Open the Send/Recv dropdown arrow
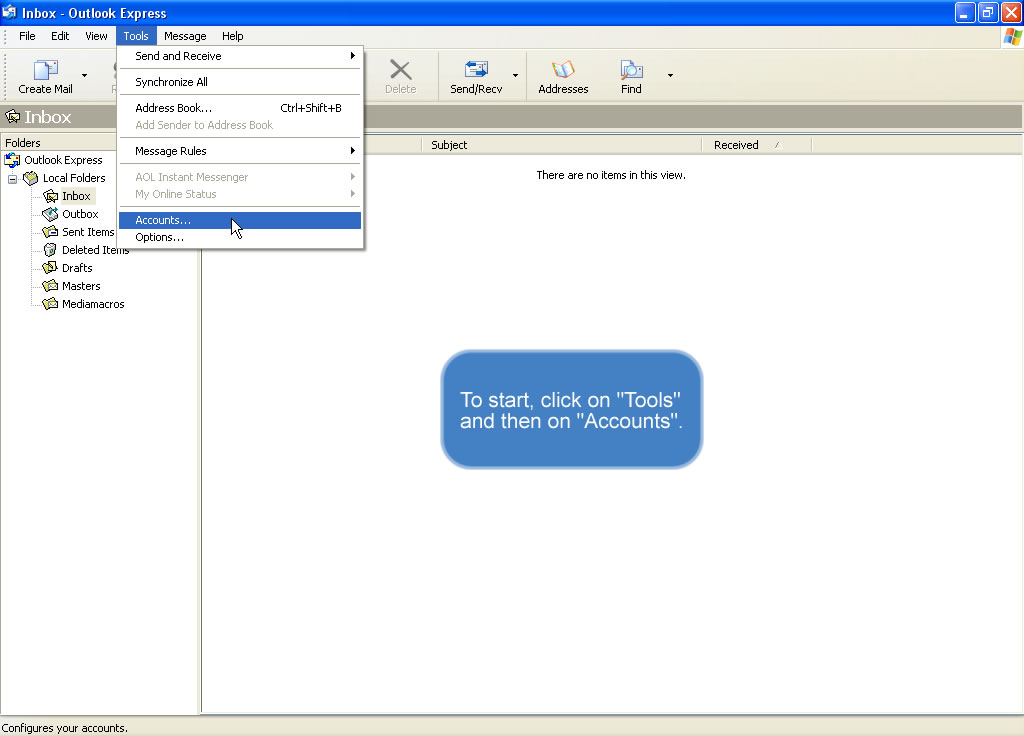 (x=516, y=75)
